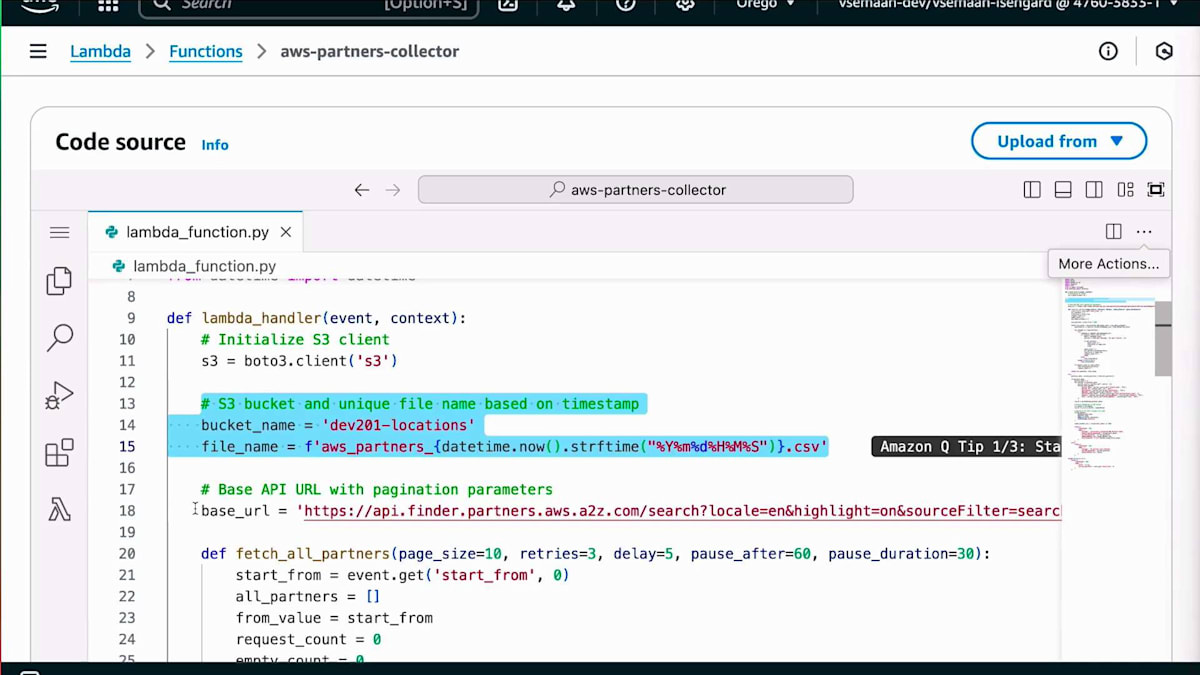Toggle full screen editor icon
This screenshot has height=675, width=1200.
[x=1156, y=190]
